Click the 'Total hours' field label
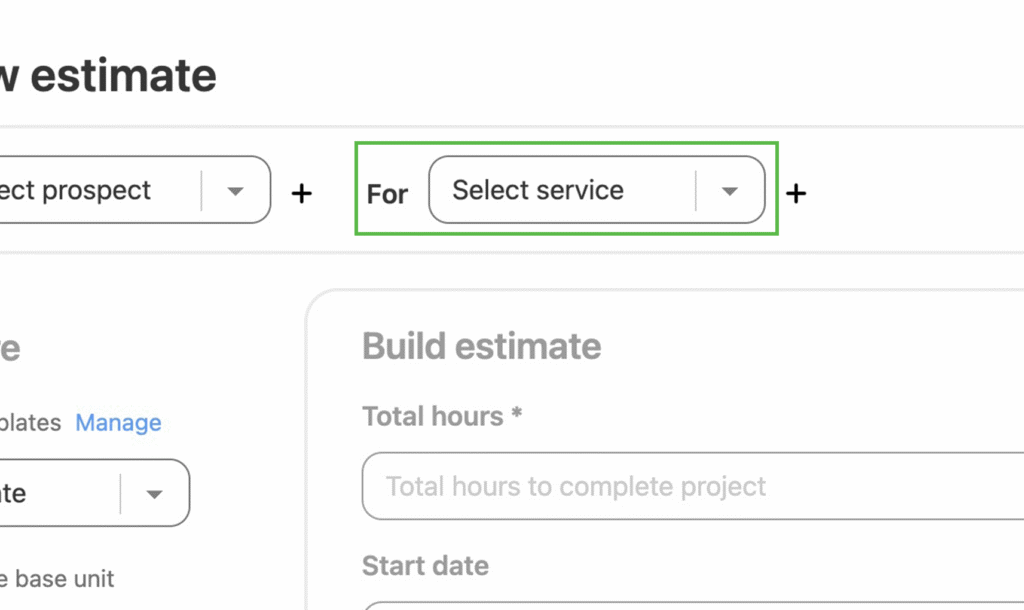Screen dimensions: 1024x610 pyautogui.click(x=432, y=416)
